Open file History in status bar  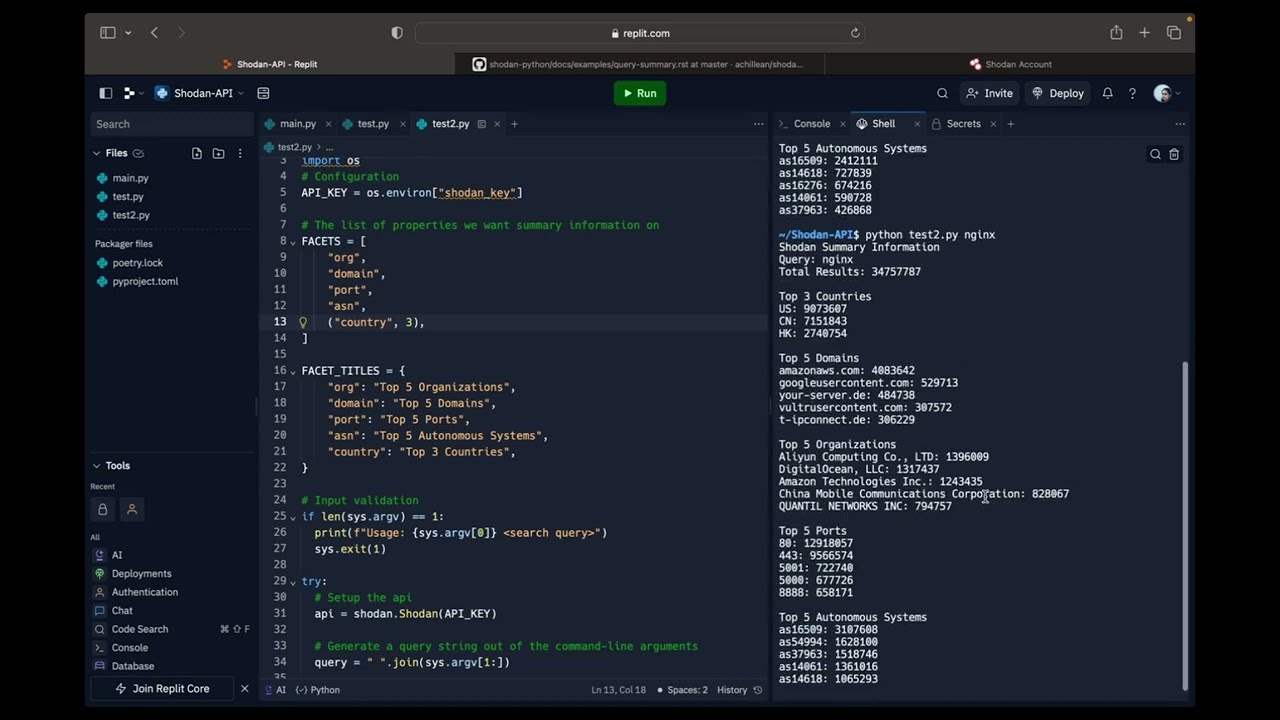pos(739,690)
